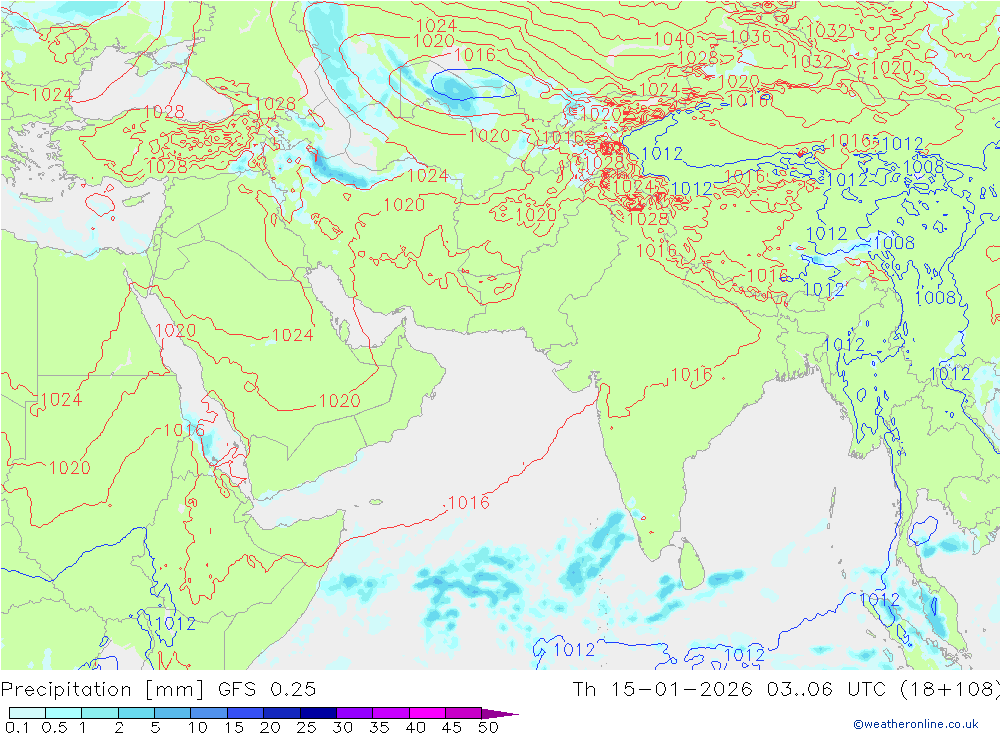Select the 45–50 mm legend color box
This screenshot has height=733, width=1000.
click(463, 713)
